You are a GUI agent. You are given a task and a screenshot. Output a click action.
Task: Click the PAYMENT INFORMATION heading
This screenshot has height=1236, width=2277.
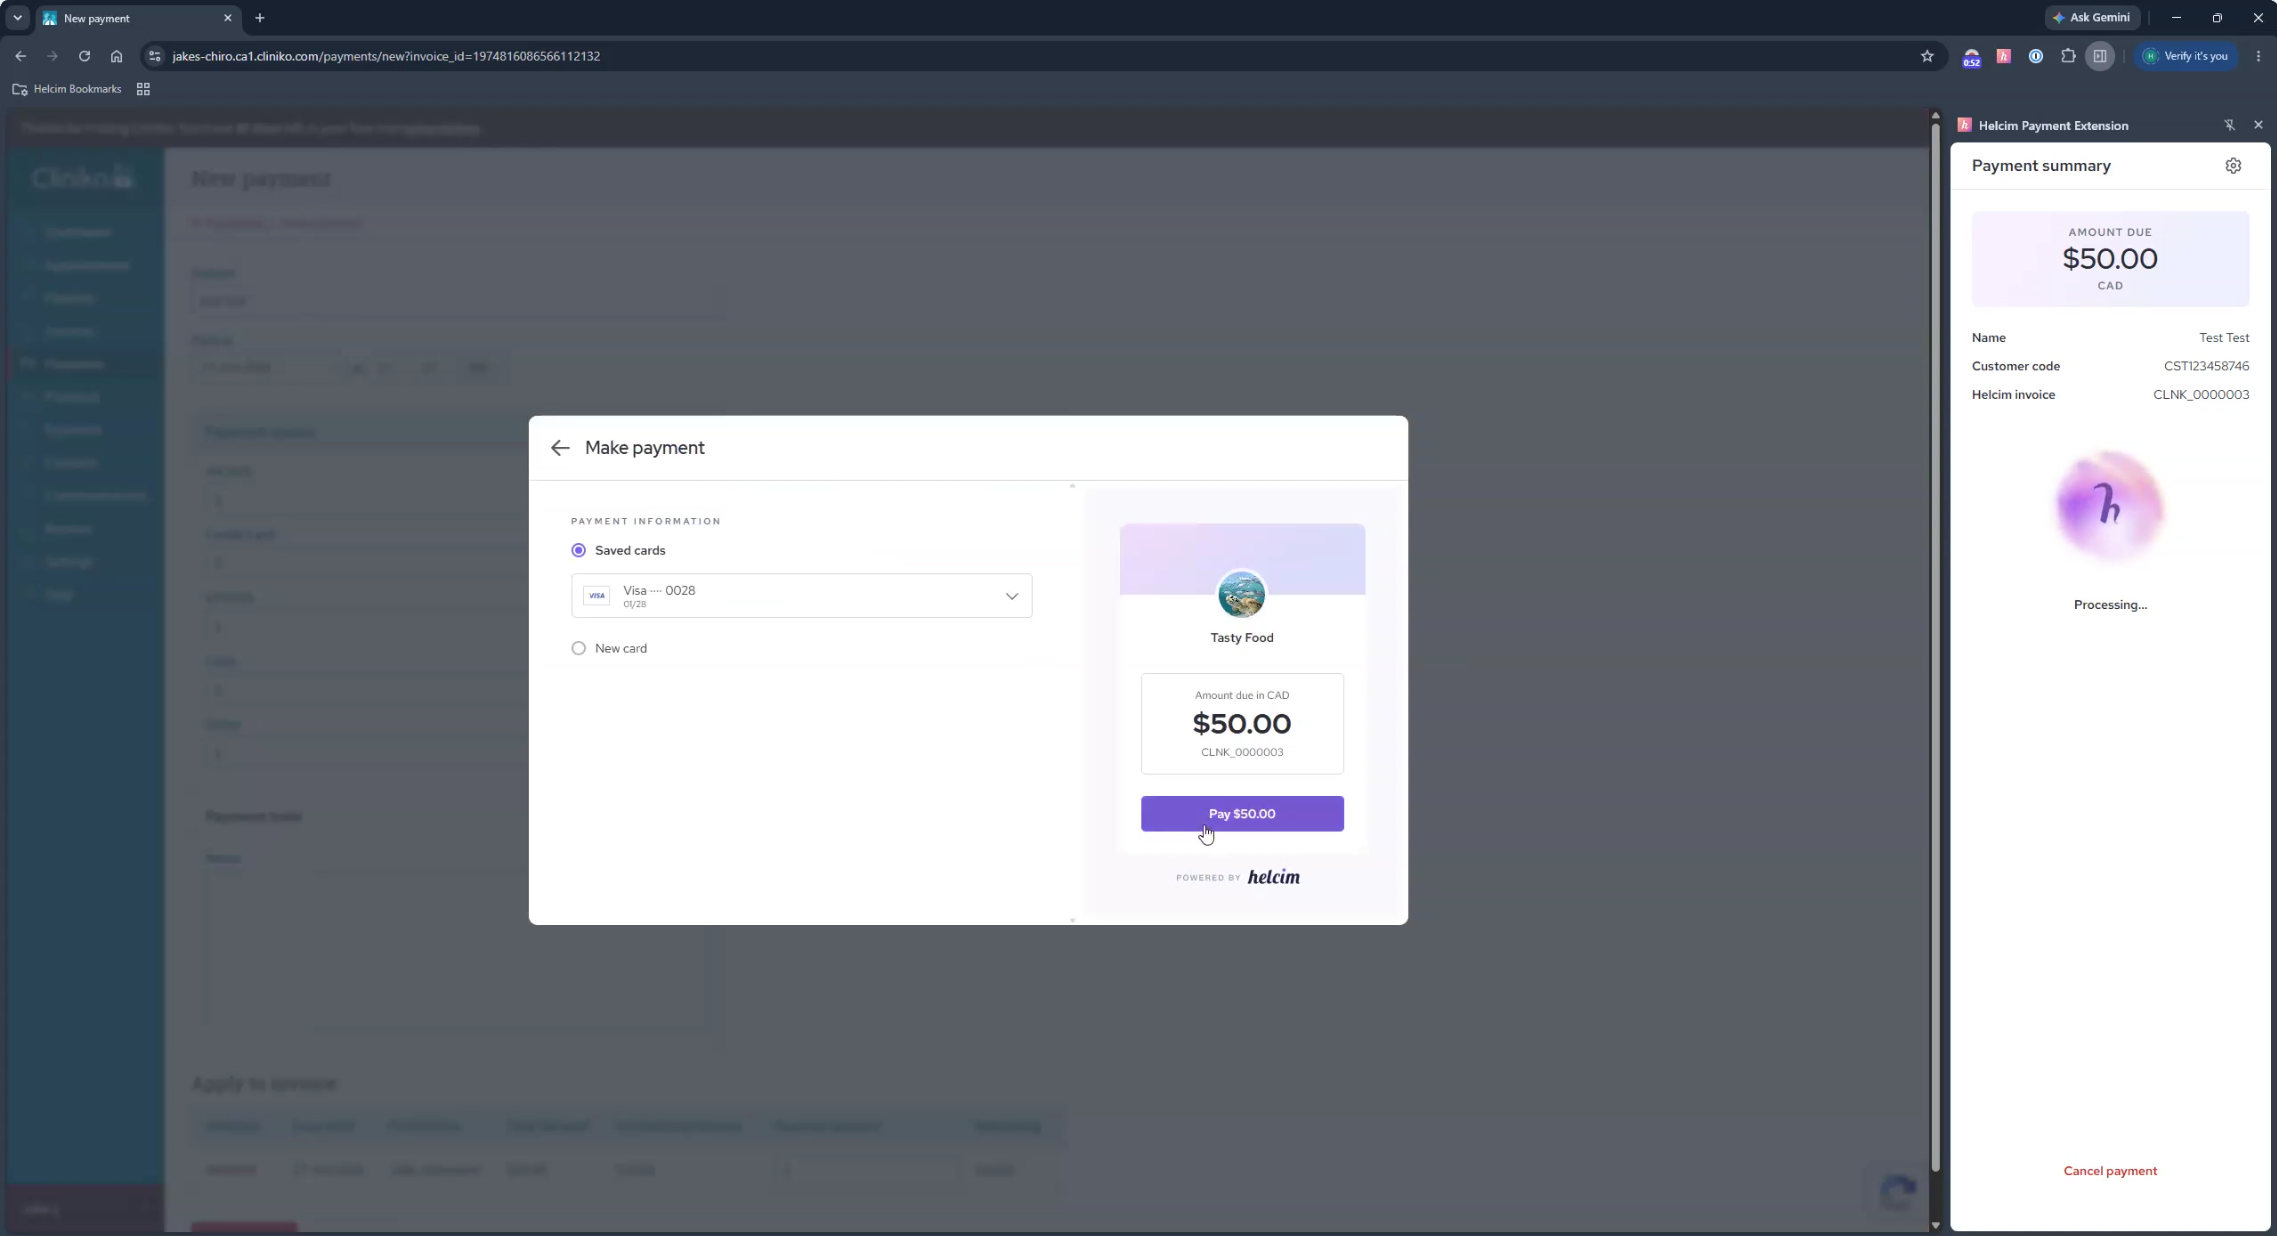pyautogui.click(x=645, y=521)
